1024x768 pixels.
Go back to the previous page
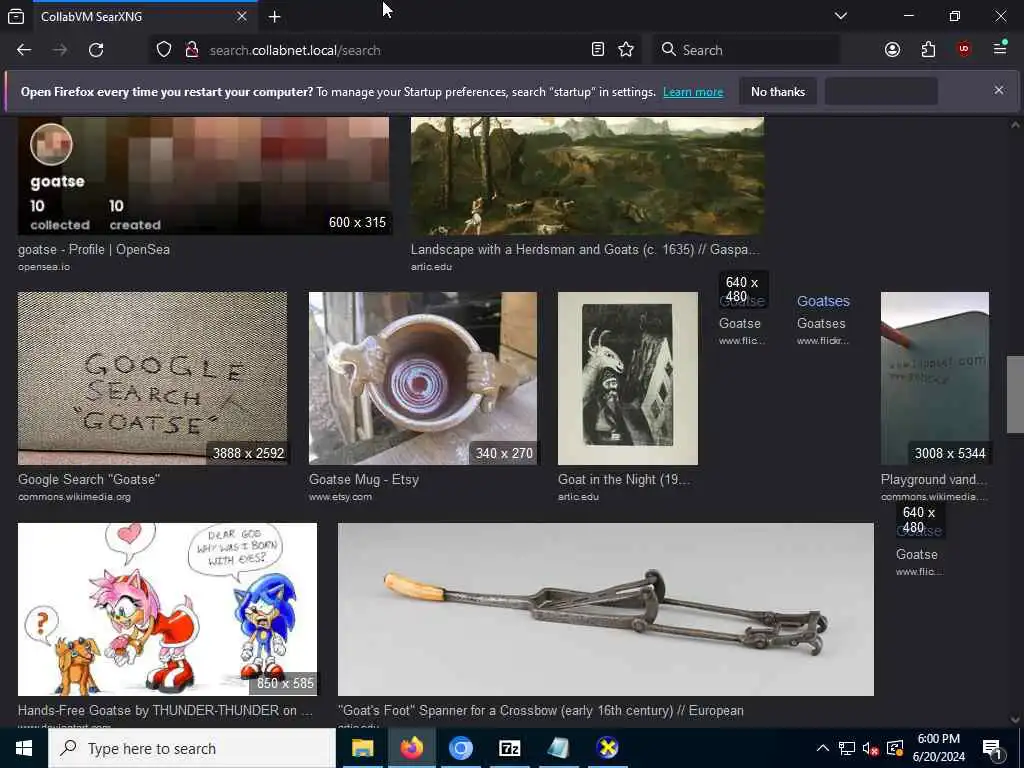[24, 50]
